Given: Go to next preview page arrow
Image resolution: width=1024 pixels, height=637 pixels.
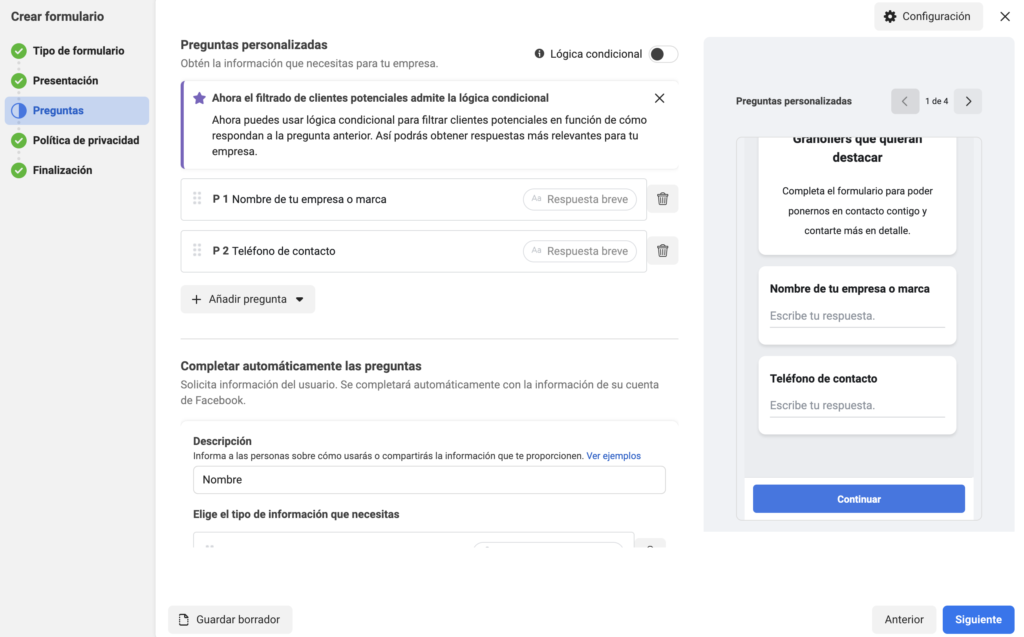Looking at the screenshot, I should pyautogui.click(x=968, y=101).
